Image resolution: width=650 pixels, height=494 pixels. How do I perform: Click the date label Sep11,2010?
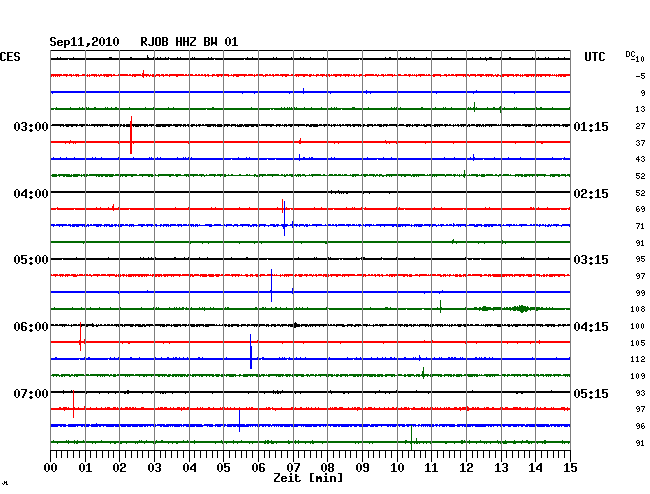84,42
